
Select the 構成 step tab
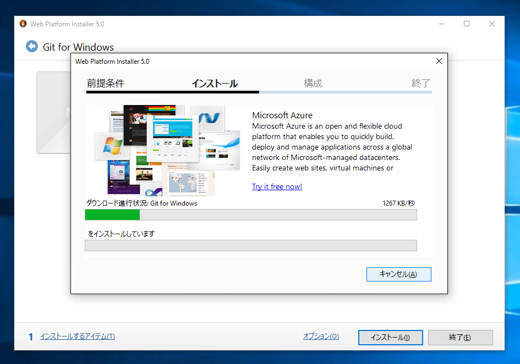313,83
